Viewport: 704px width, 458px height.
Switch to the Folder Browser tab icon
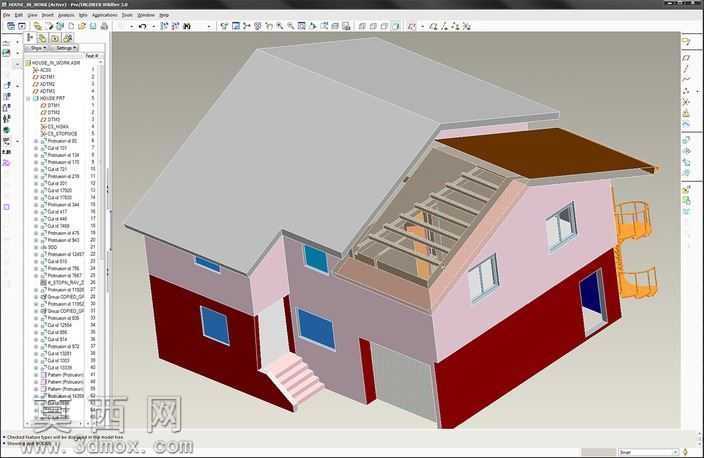tap(42, 38)
